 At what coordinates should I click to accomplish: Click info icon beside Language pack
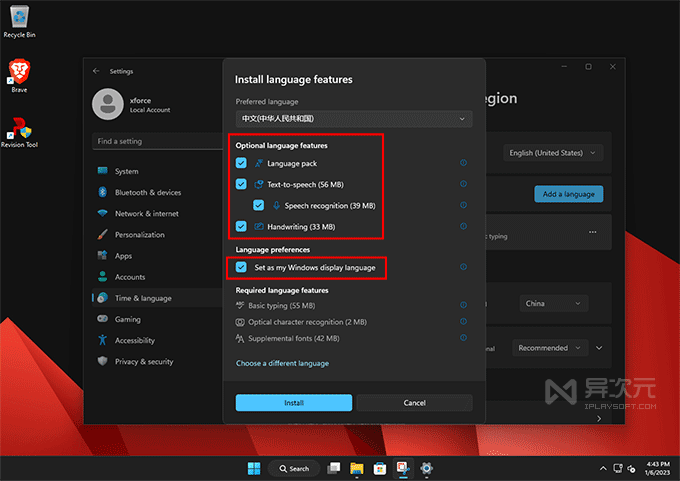point(463,163)
